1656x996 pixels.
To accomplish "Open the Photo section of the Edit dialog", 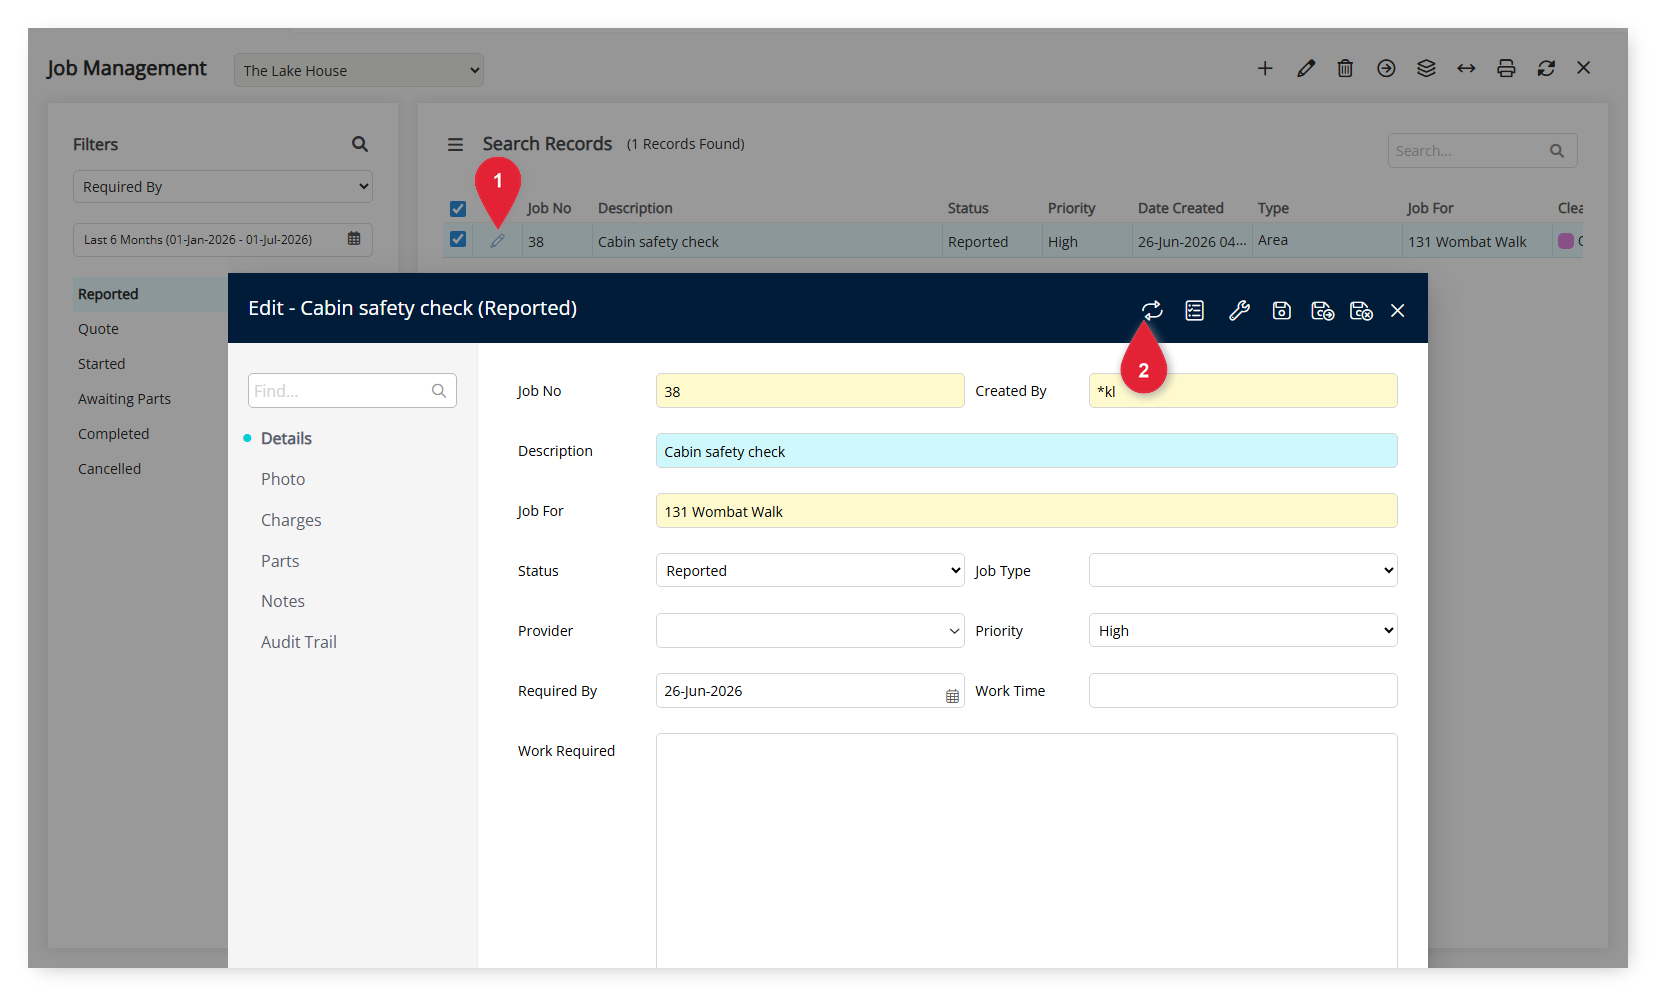I will pos(283,479).
